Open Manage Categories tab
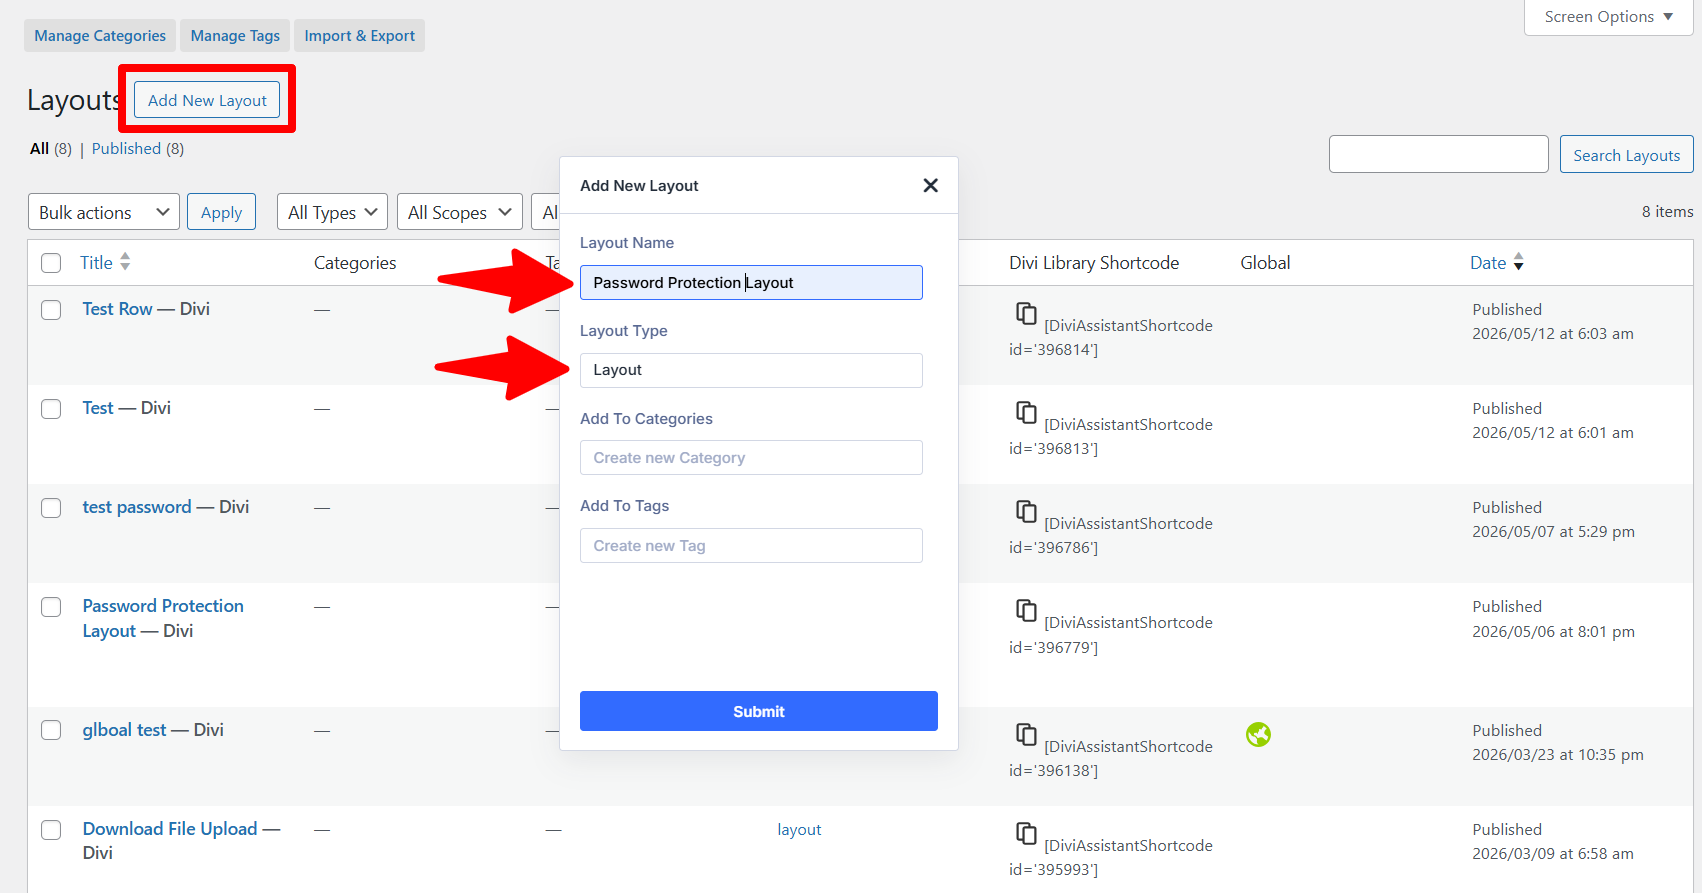The image size is (1702, 893). click(100, 36)
